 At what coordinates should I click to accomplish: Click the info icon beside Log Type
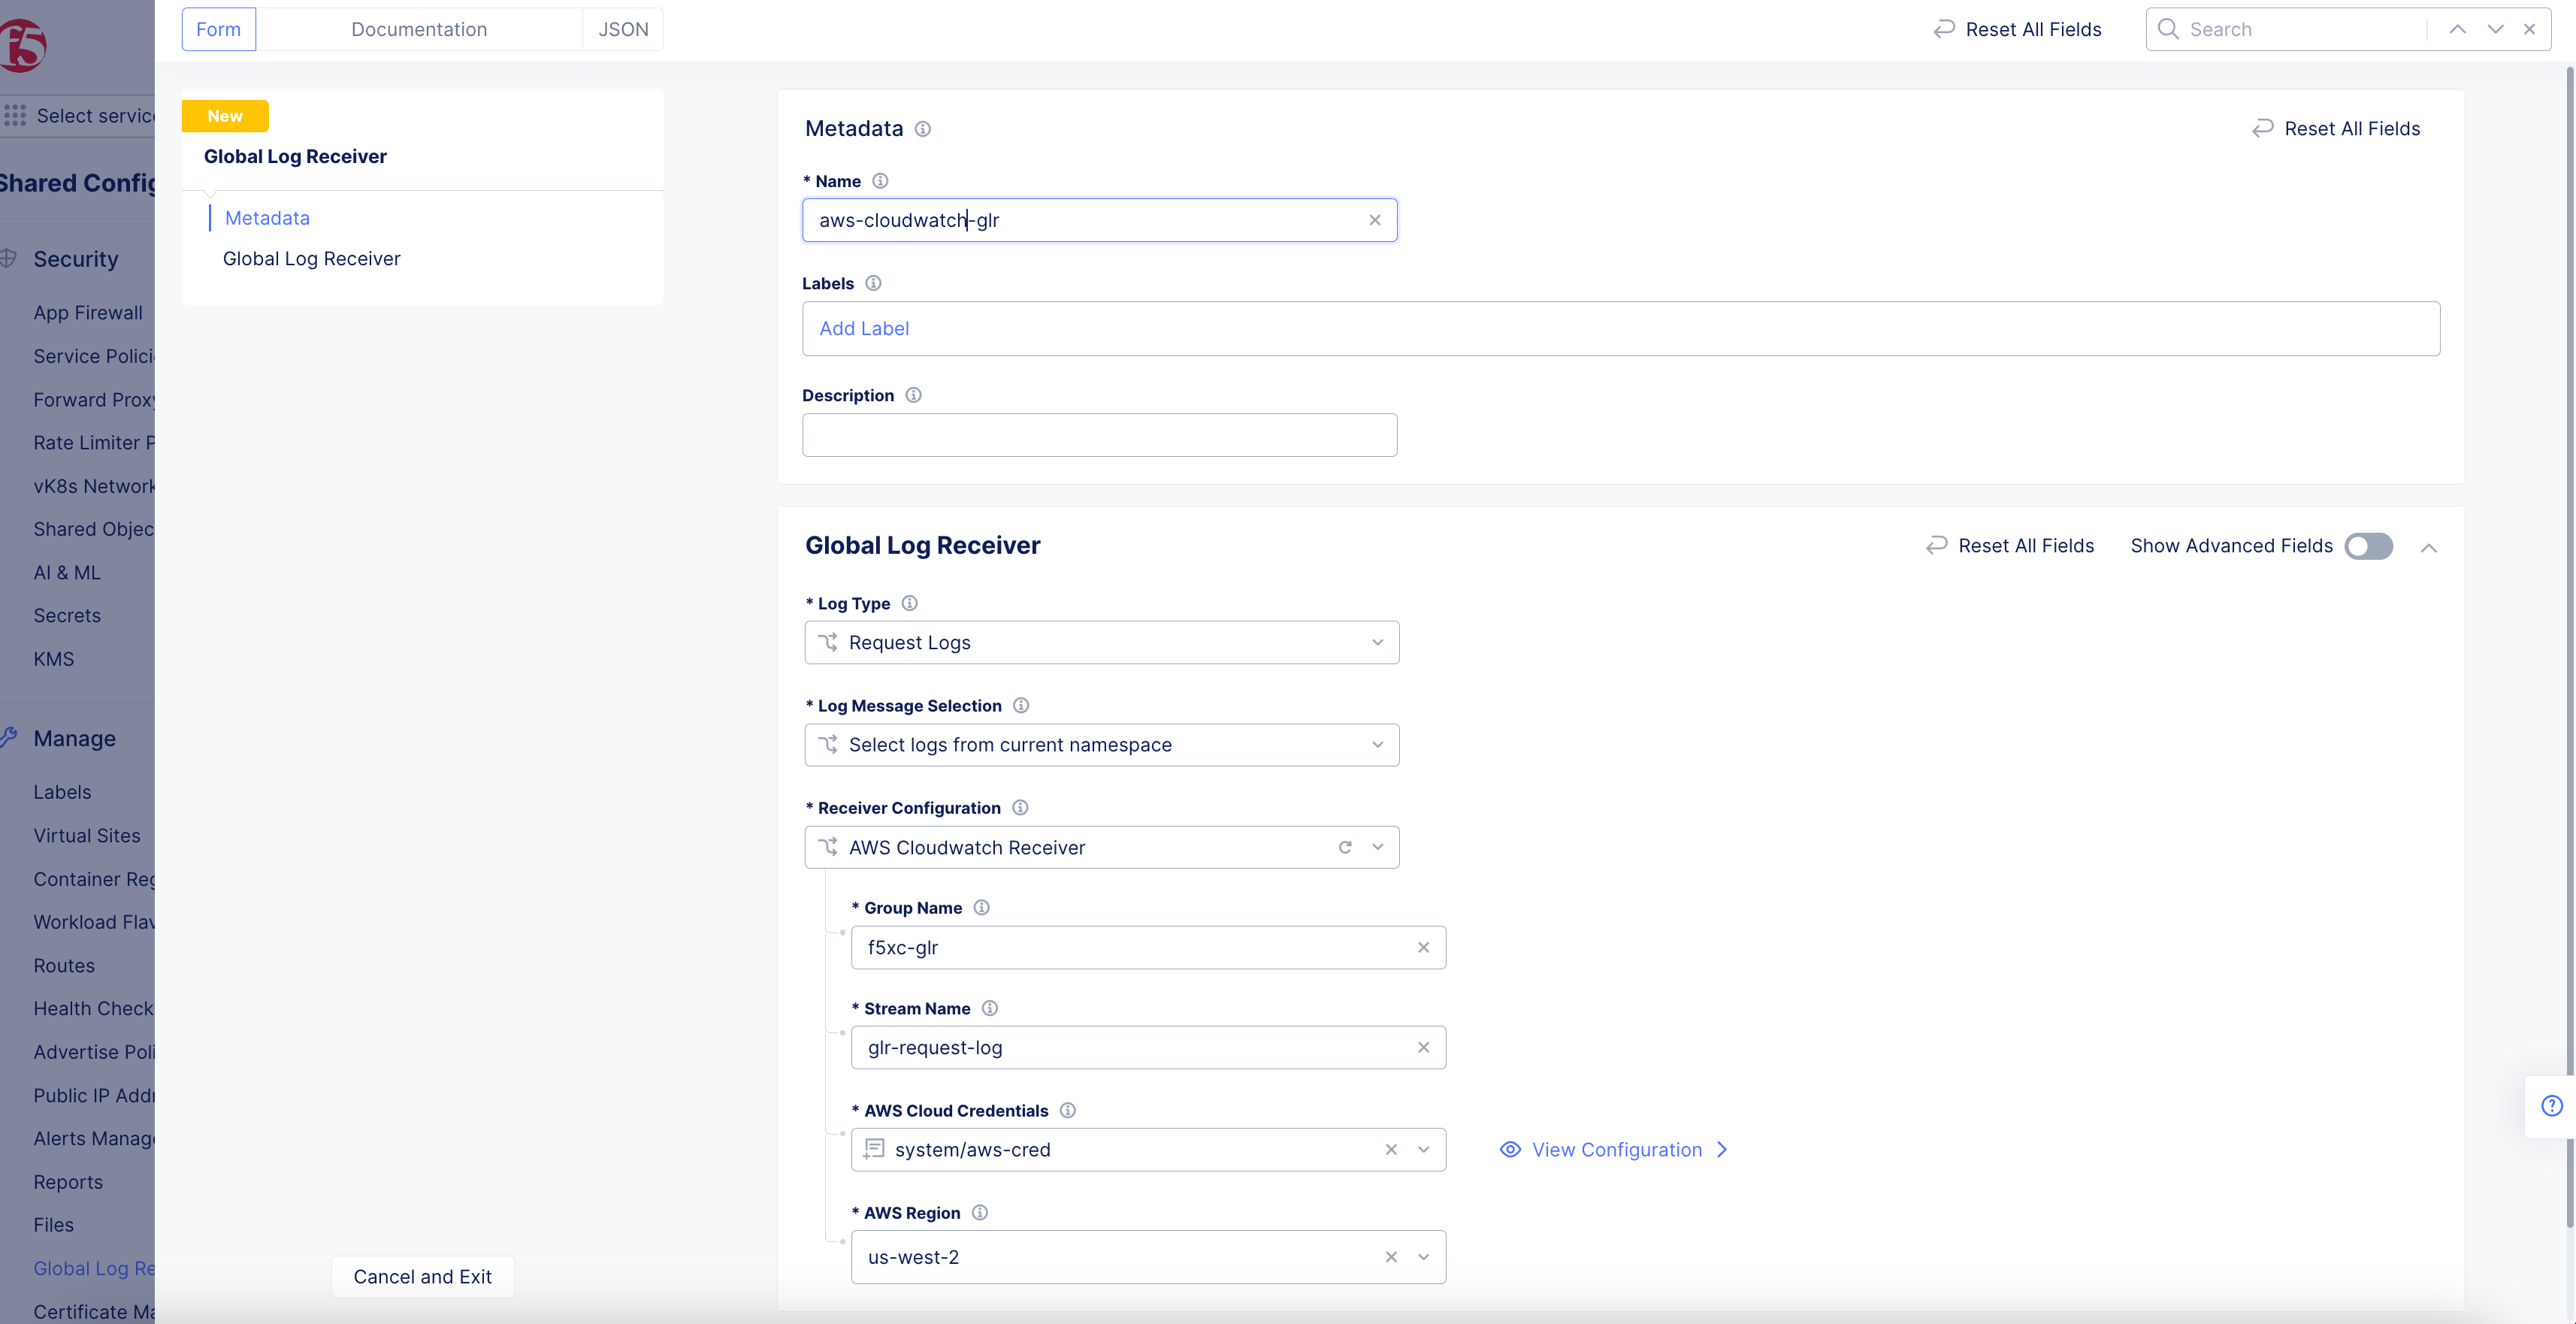pos(909,603)
